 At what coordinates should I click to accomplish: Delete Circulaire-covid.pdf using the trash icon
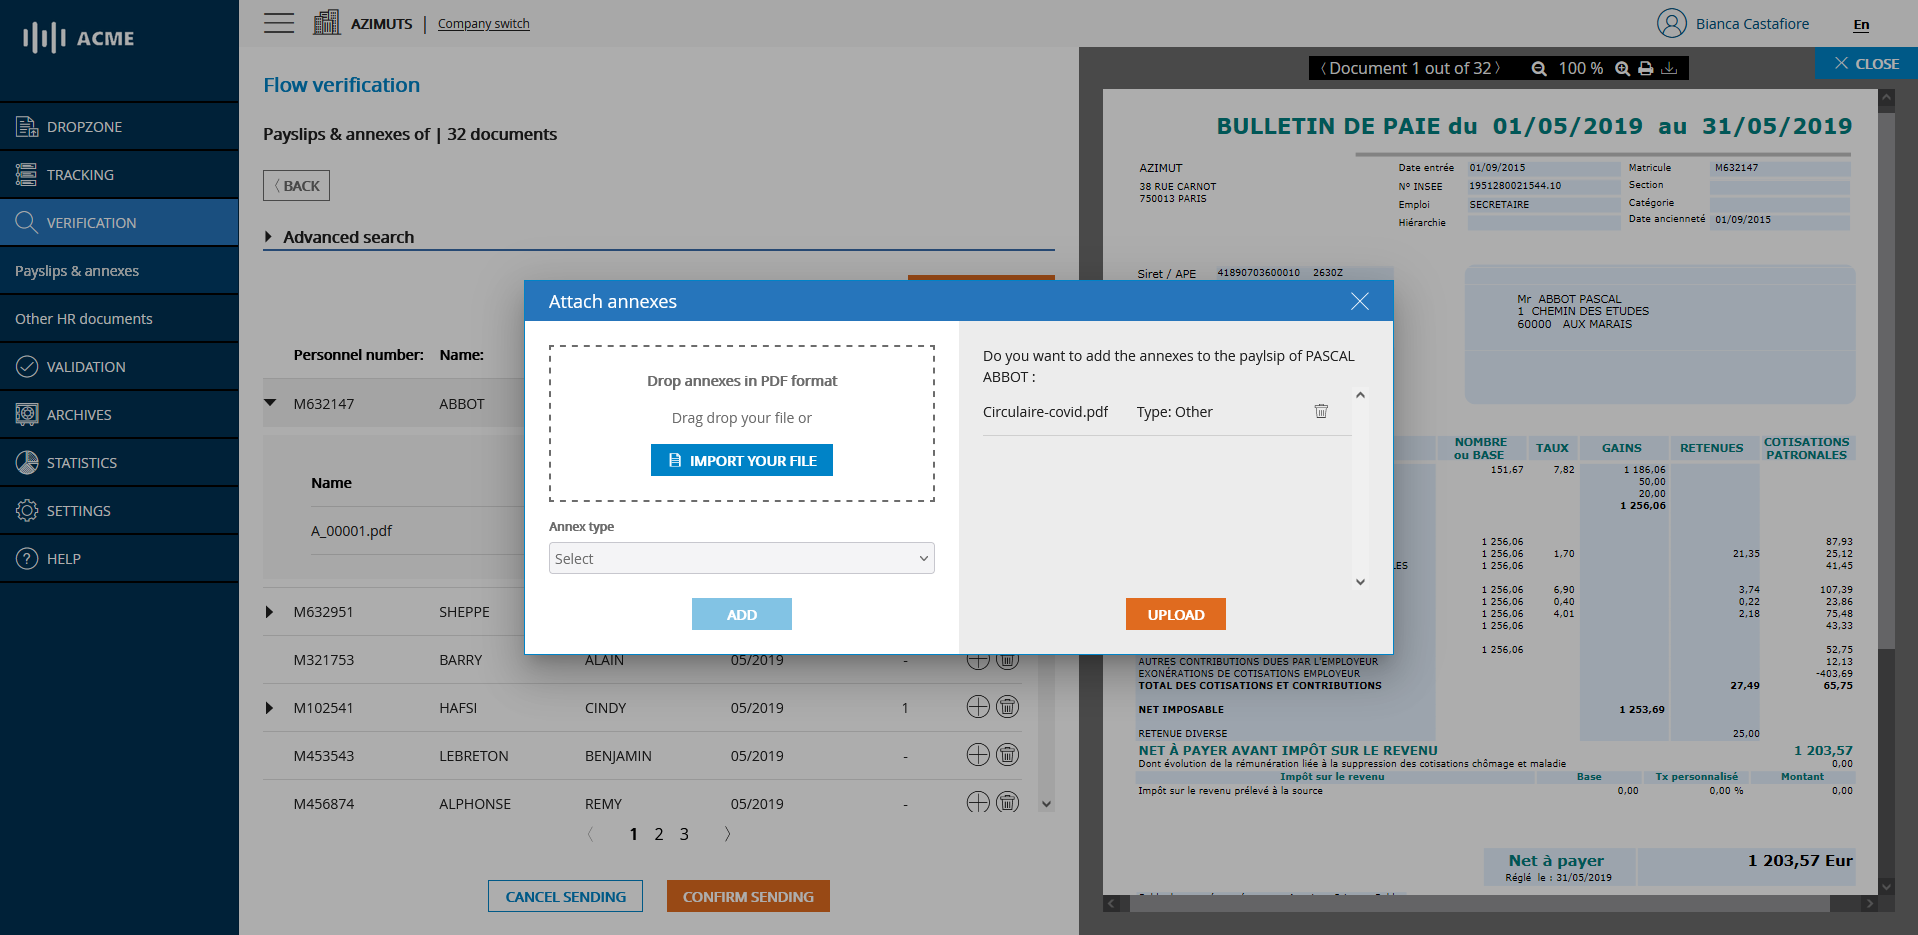(1320, 412)
